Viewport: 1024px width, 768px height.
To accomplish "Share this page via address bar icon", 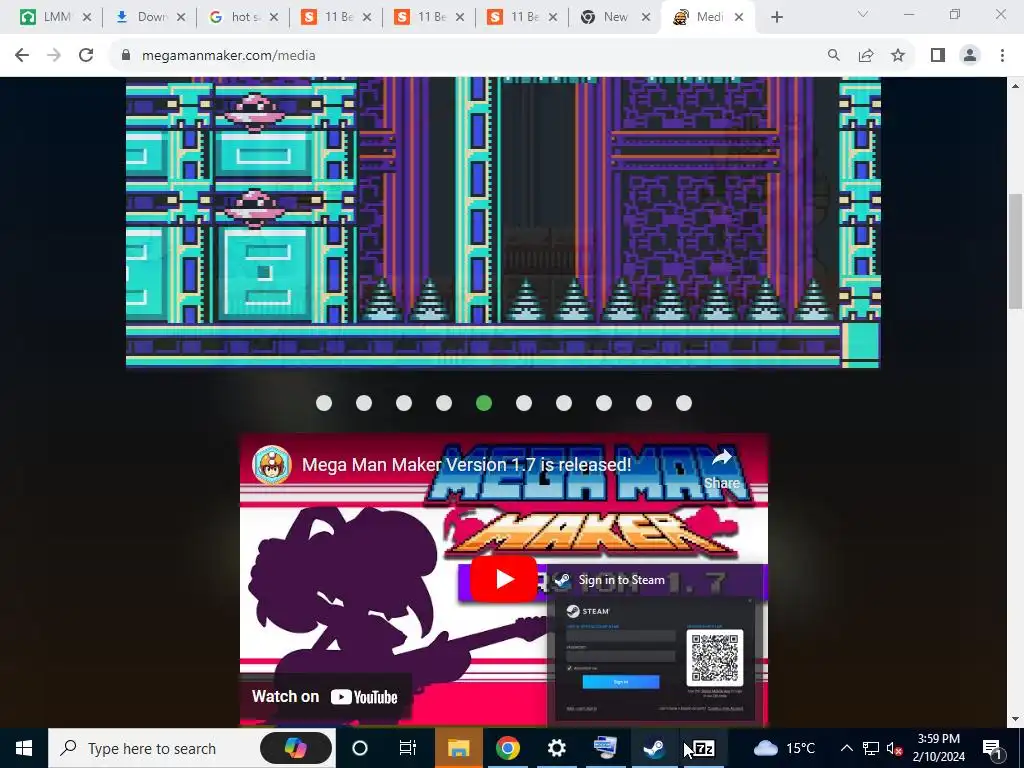I will [x=866, y=56].
